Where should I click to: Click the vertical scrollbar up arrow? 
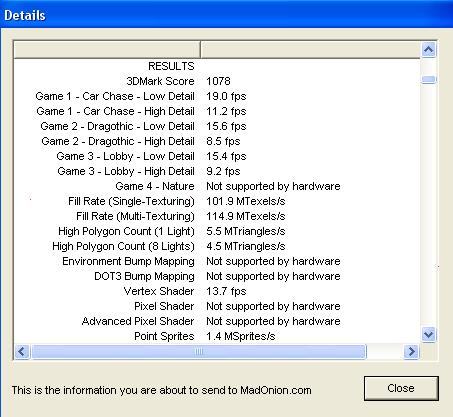click(x=429, y=50)
